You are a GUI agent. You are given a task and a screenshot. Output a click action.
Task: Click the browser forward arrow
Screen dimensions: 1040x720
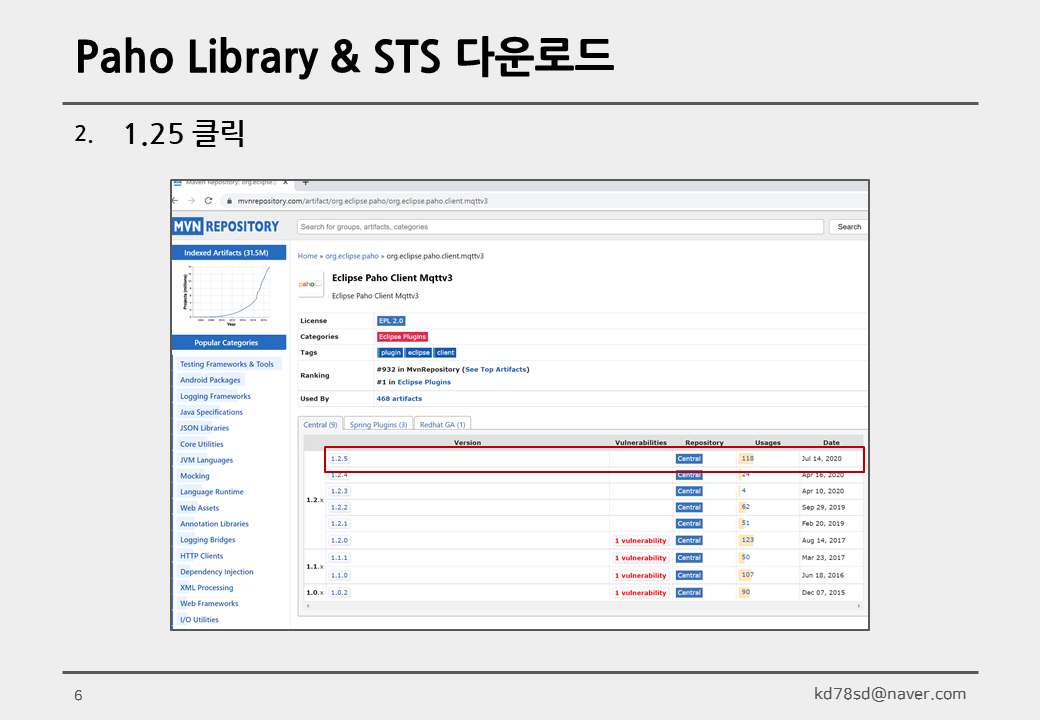[191, 200]
